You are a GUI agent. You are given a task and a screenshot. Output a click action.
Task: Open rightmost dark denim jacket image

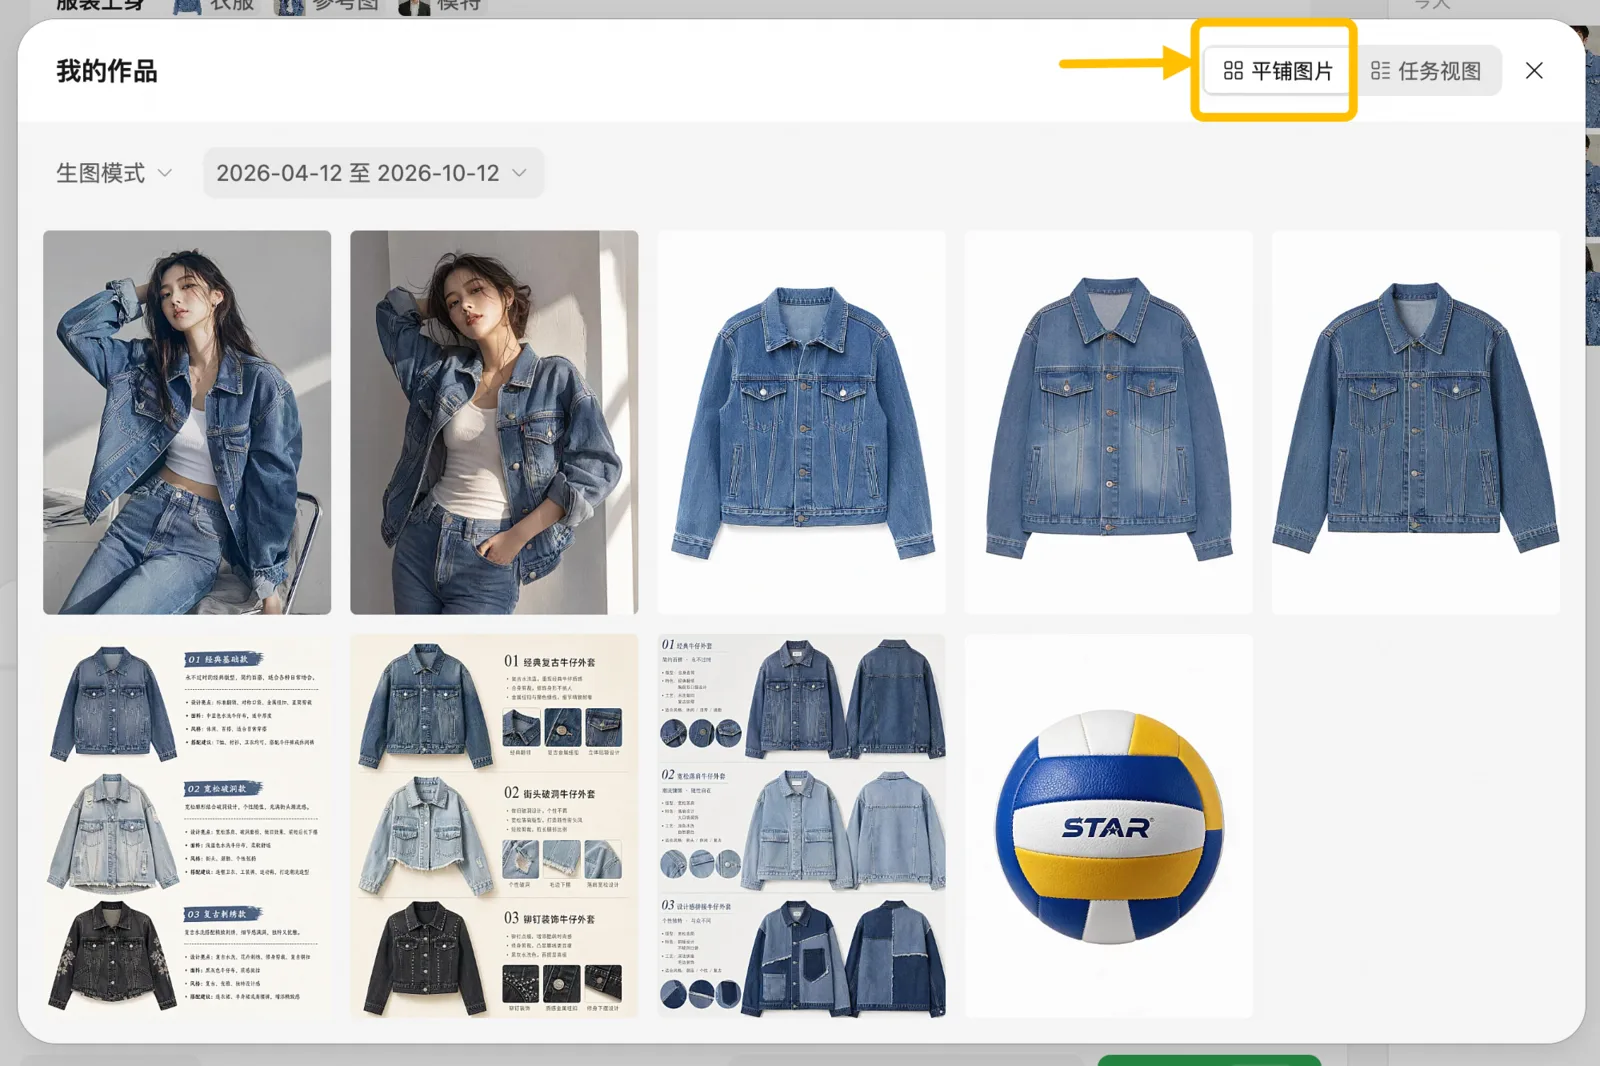1415,422
